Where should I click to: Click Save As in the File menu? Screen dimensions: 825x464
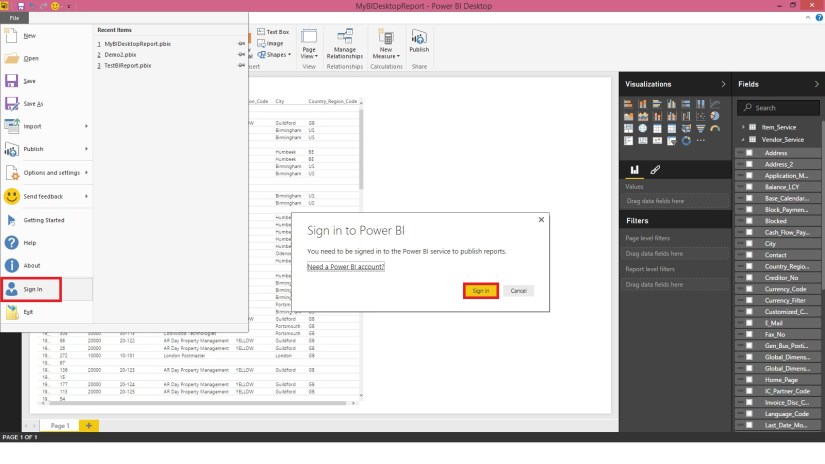47,104
